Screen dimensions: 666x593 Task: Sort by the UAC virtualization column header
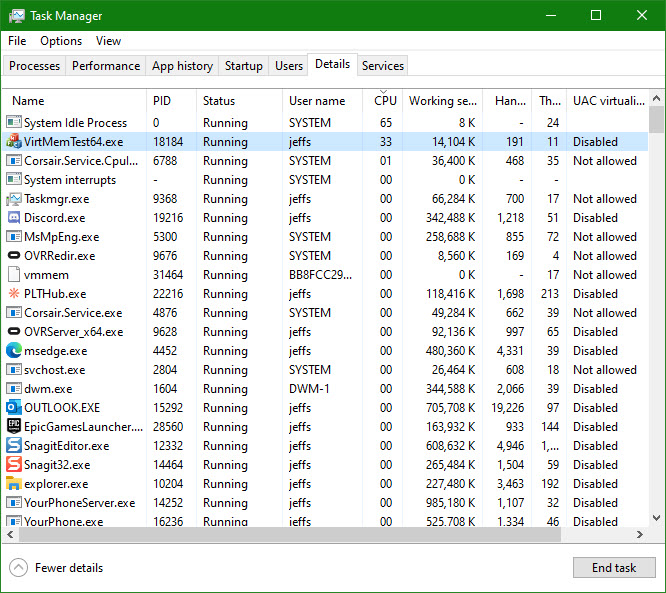coord(608,101)
